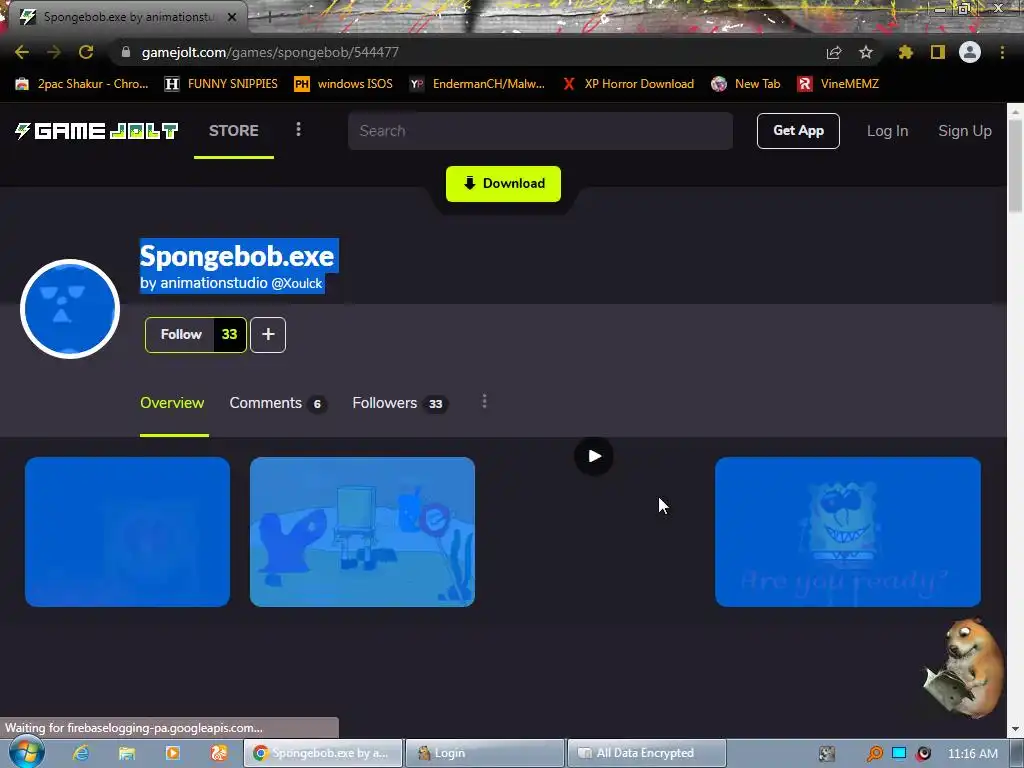This screenshot has width=1024, height=768.
Task: Click the Get App button
Action: point(798,131)
